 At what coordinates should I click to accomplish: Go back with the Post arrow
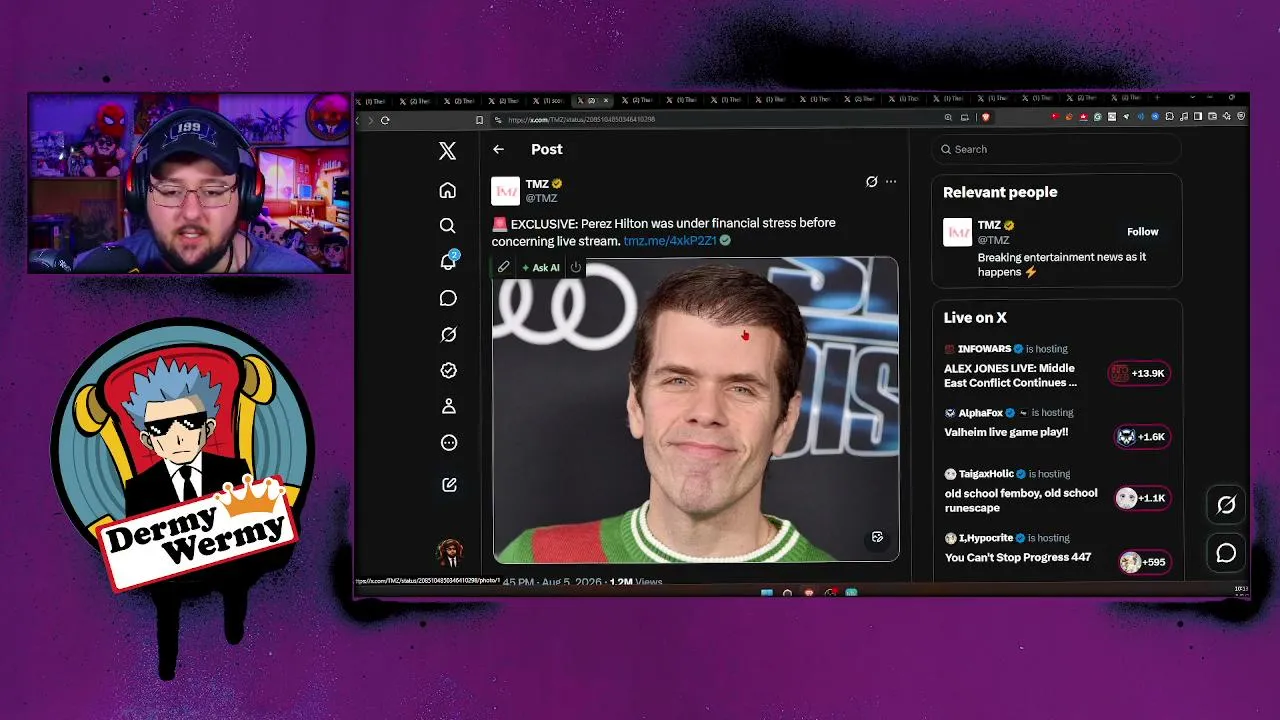click(498, 149)
